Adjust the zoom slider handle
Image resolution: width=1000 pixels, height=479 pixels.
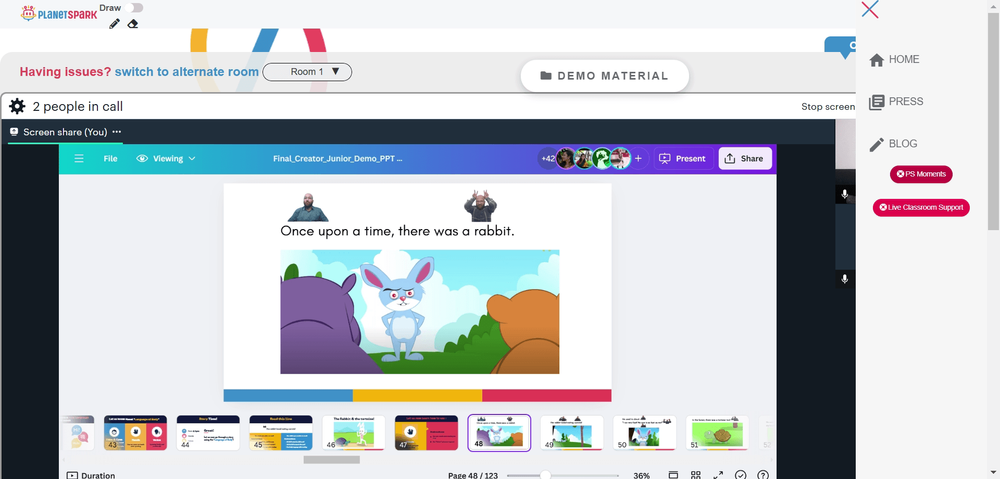click(x=545, y=475)
